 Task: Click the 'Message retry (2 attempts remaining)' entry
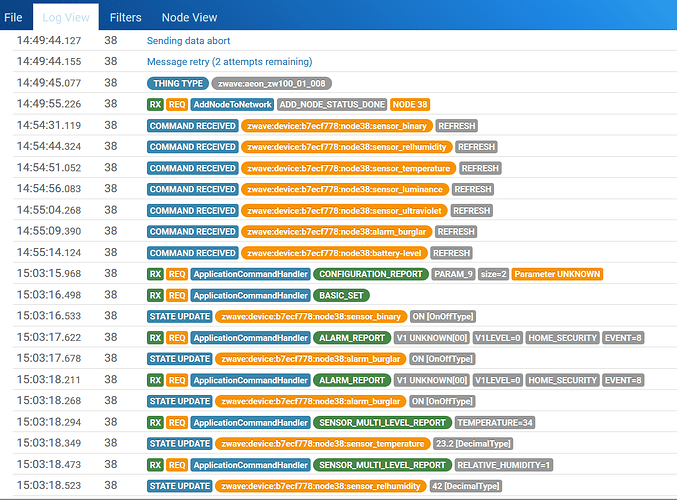click(229, 62)
